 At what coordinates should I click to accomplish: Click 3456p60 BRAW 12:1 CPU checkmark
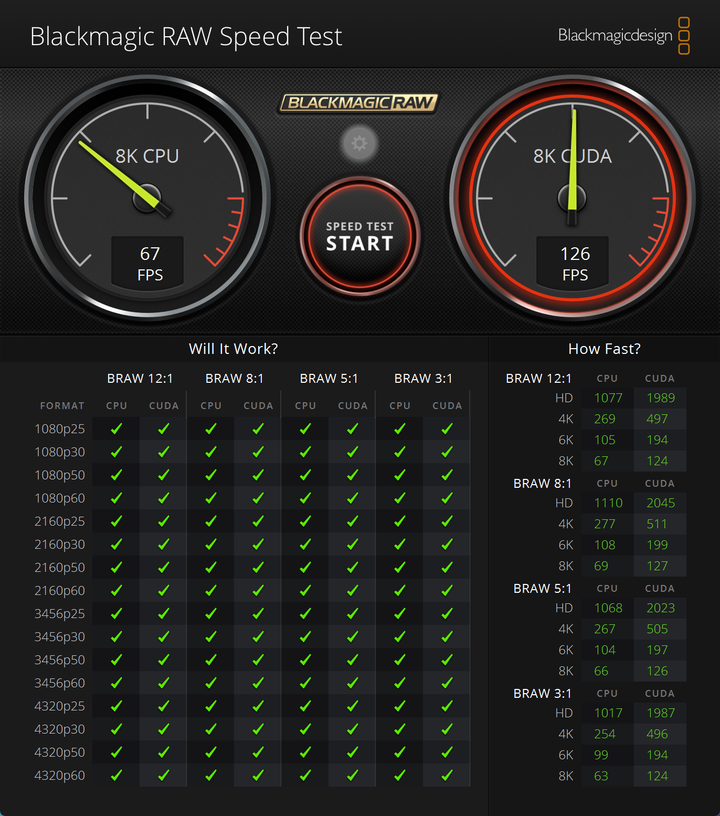tap(117, 683)
